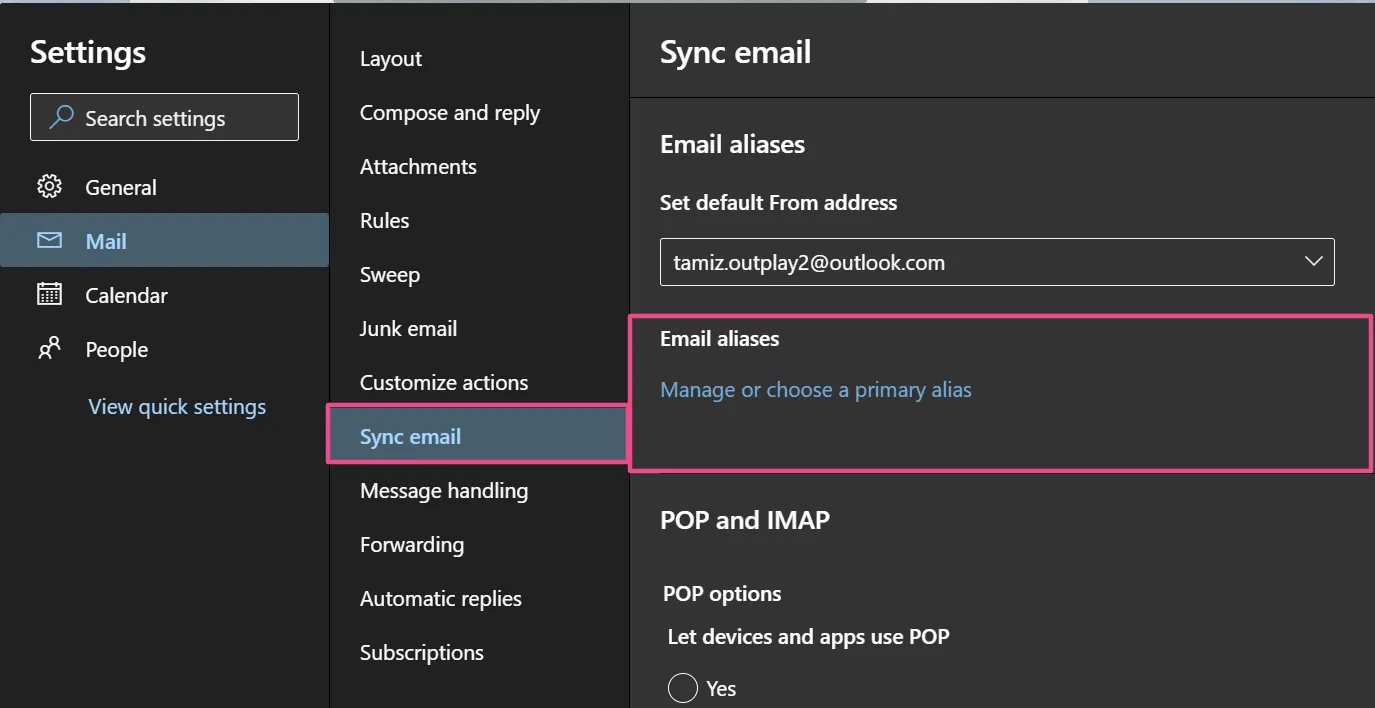Click the search magnifier icon
1375x708 pixels.
coord(61,117)
